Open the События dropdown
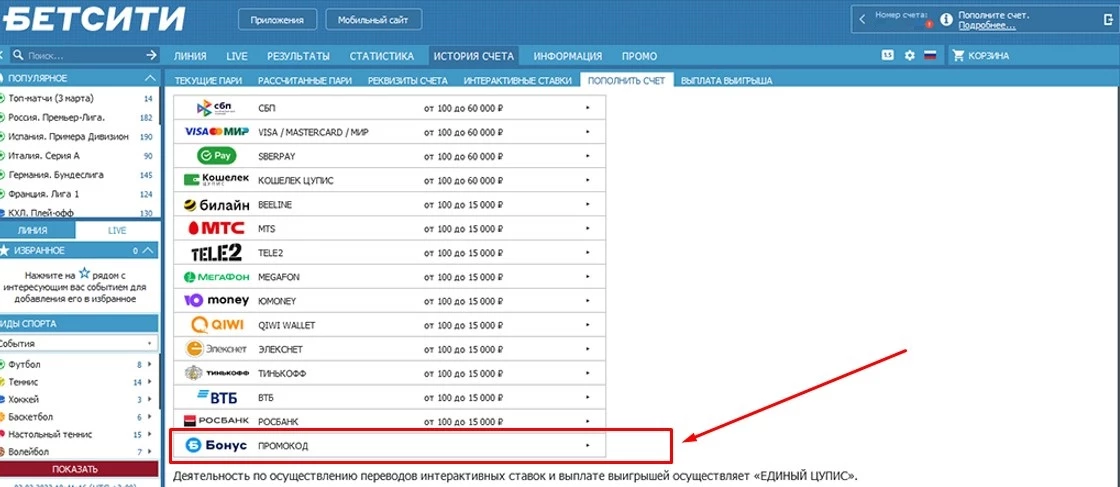The width and height of the screenshot is (1120, 487). tap(78, 343)
